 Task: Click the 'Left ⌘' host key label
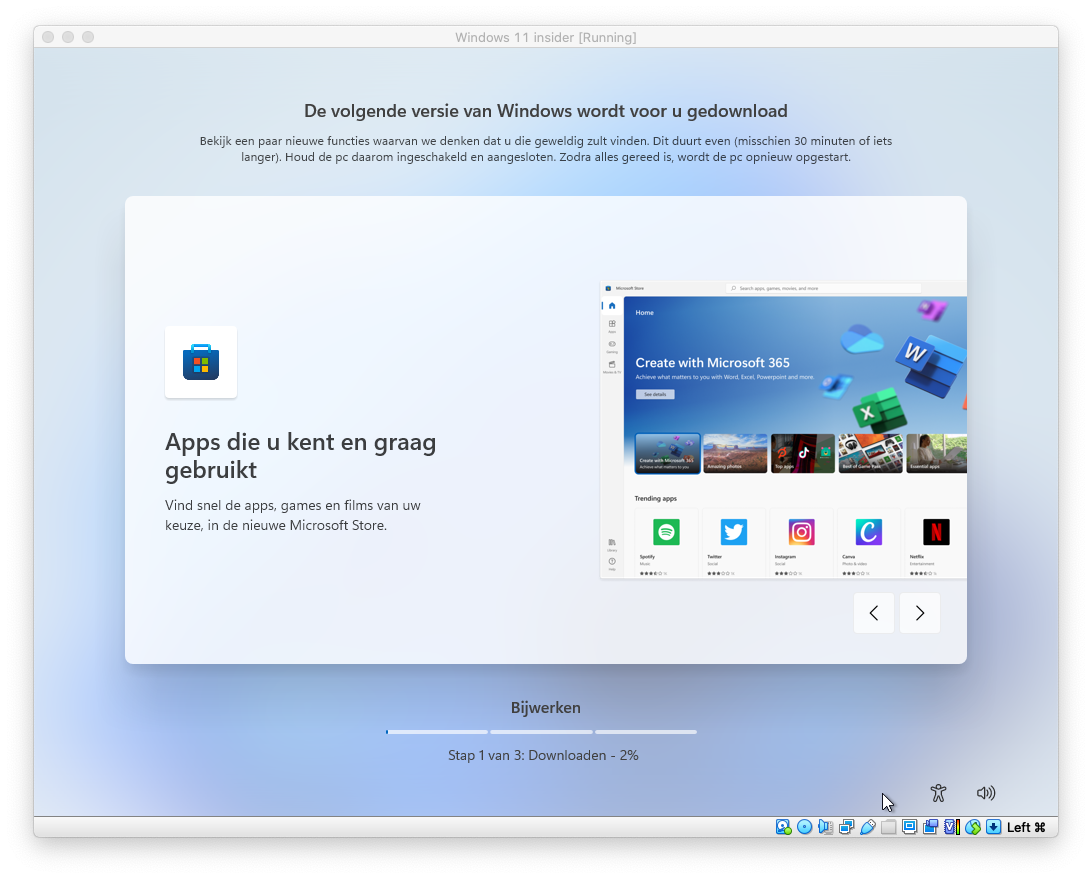tap(1026, 827)
